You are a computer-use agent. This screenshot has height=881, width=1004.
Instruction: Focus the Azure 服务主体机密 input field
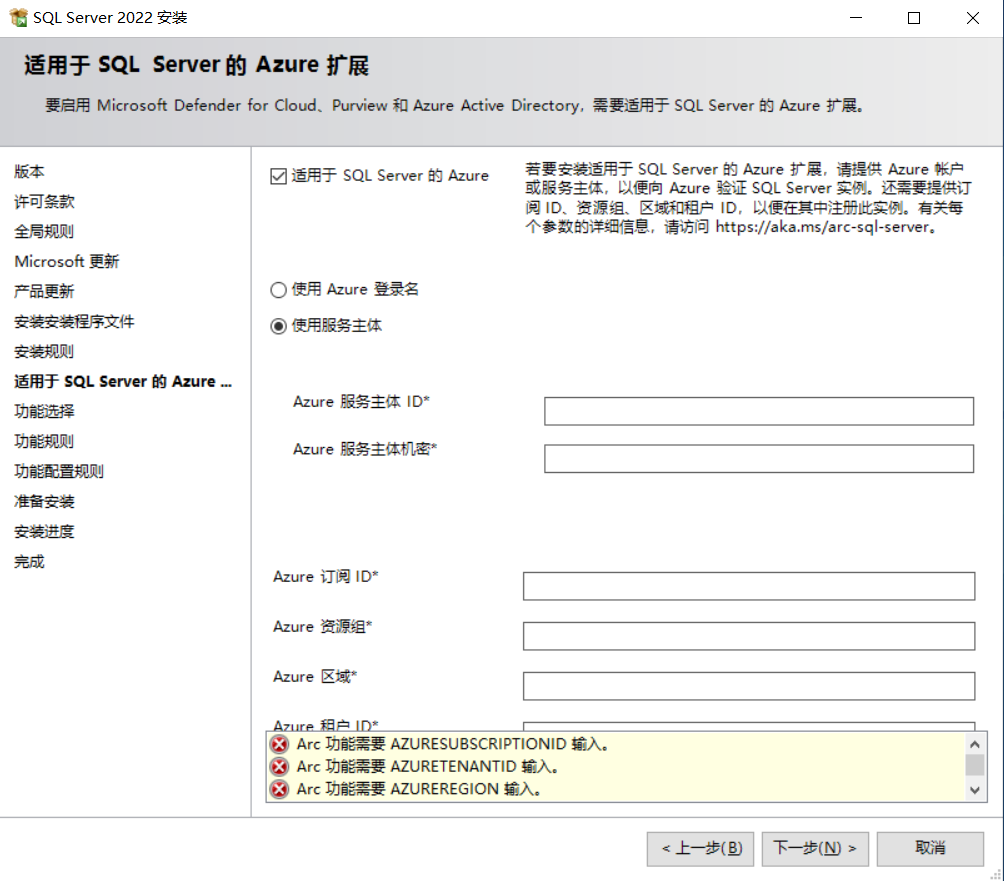click(759, 458)
